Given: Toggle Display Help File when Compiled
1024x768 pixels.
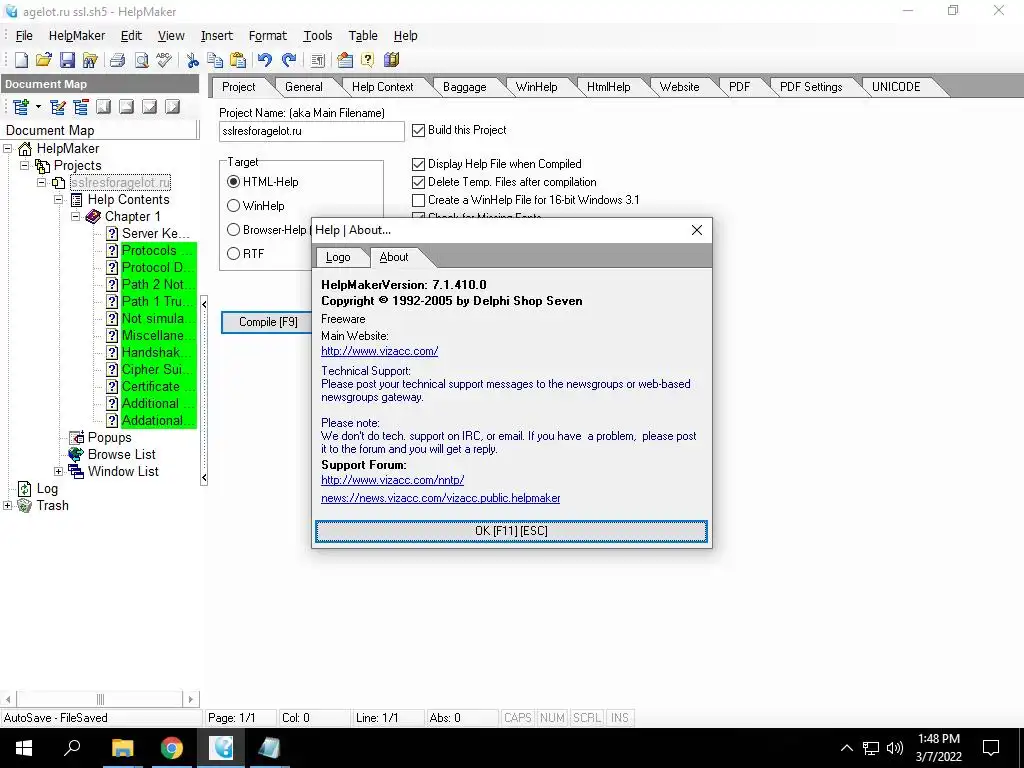Looking at the screenshot, I should coord(419,164).
